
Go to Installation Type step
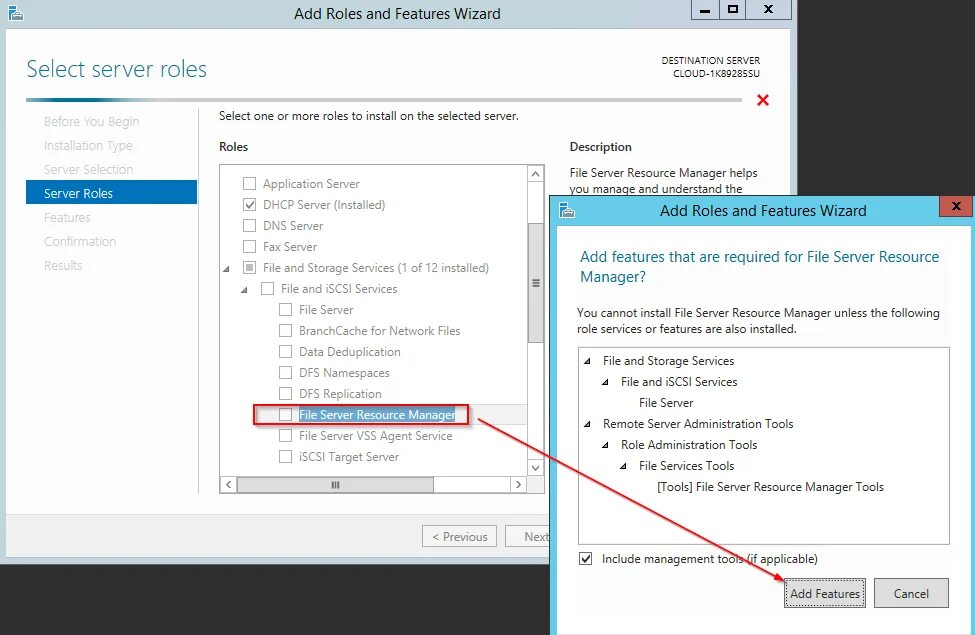88,146
